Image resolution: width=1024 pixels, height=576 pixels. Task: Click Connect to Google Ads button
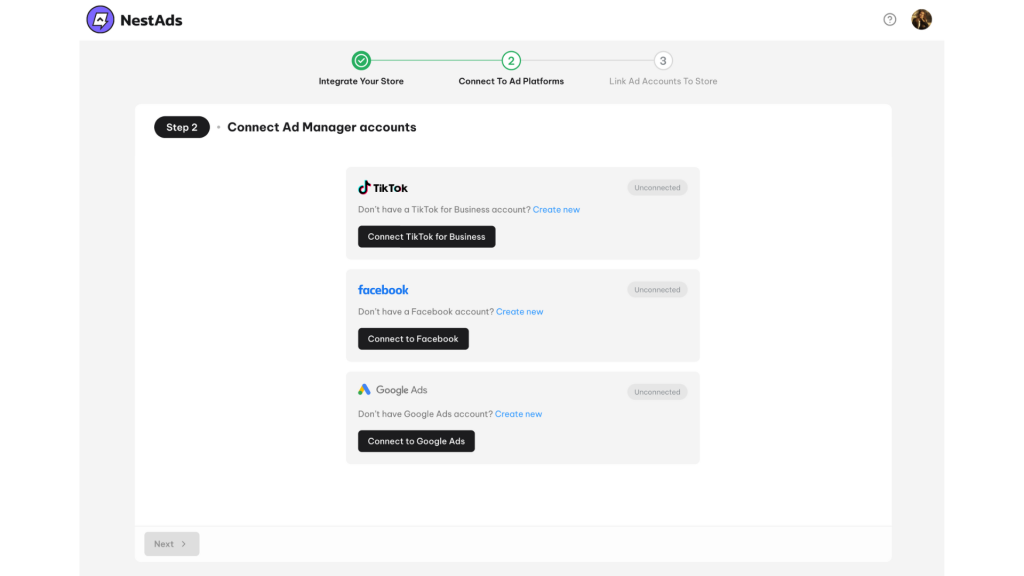pos(416,441)
